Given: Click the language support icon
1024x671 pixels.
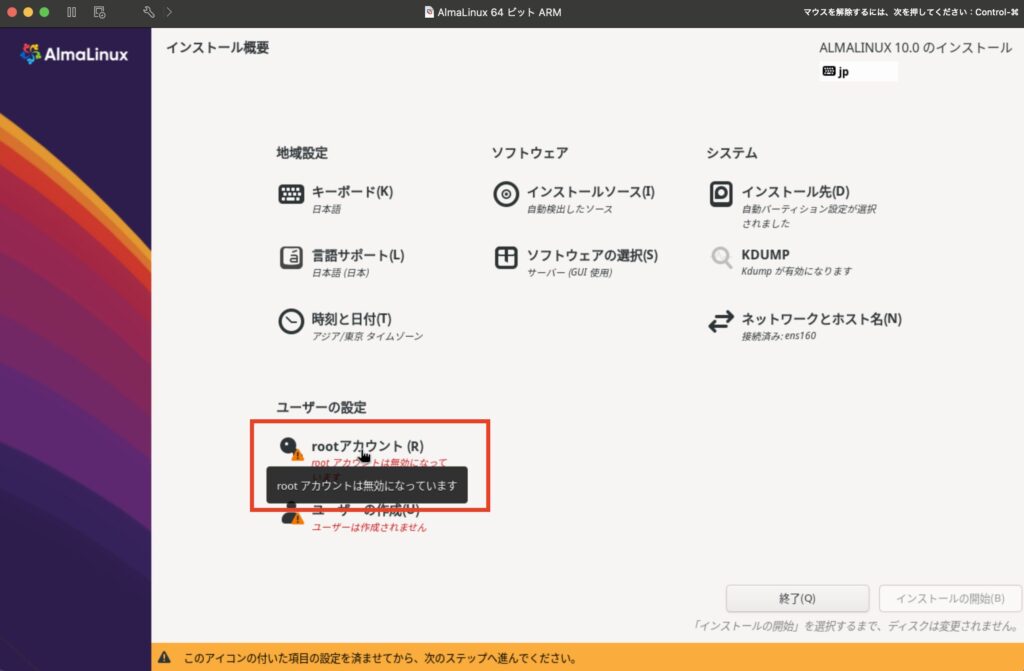Looking at the screenshot, I should click(291, 257).
